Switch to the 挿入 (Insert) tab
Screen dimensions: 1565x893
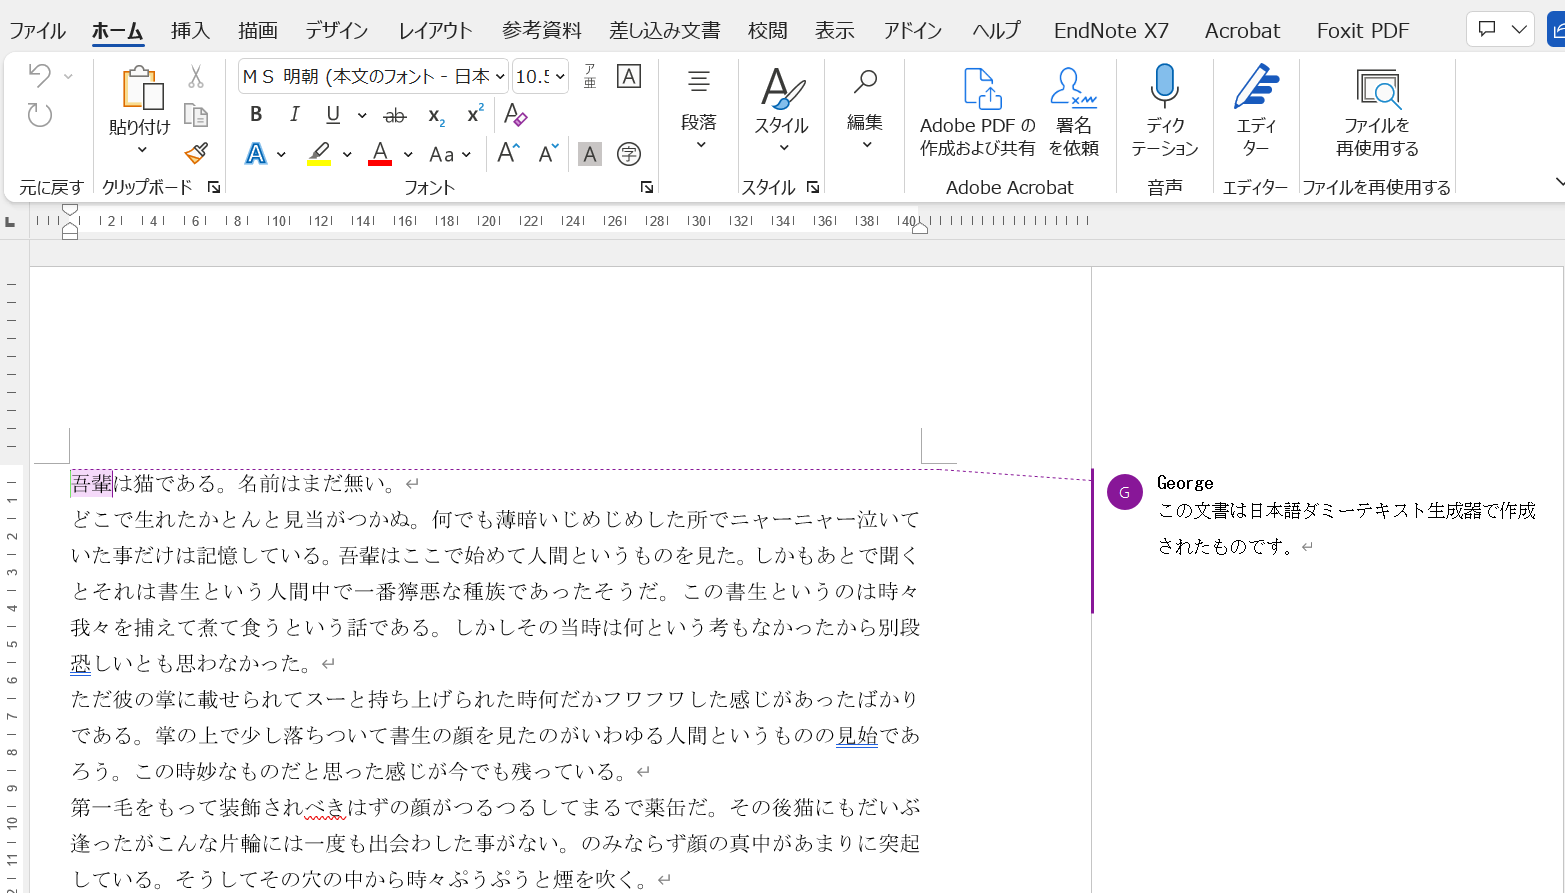[190, 31]
